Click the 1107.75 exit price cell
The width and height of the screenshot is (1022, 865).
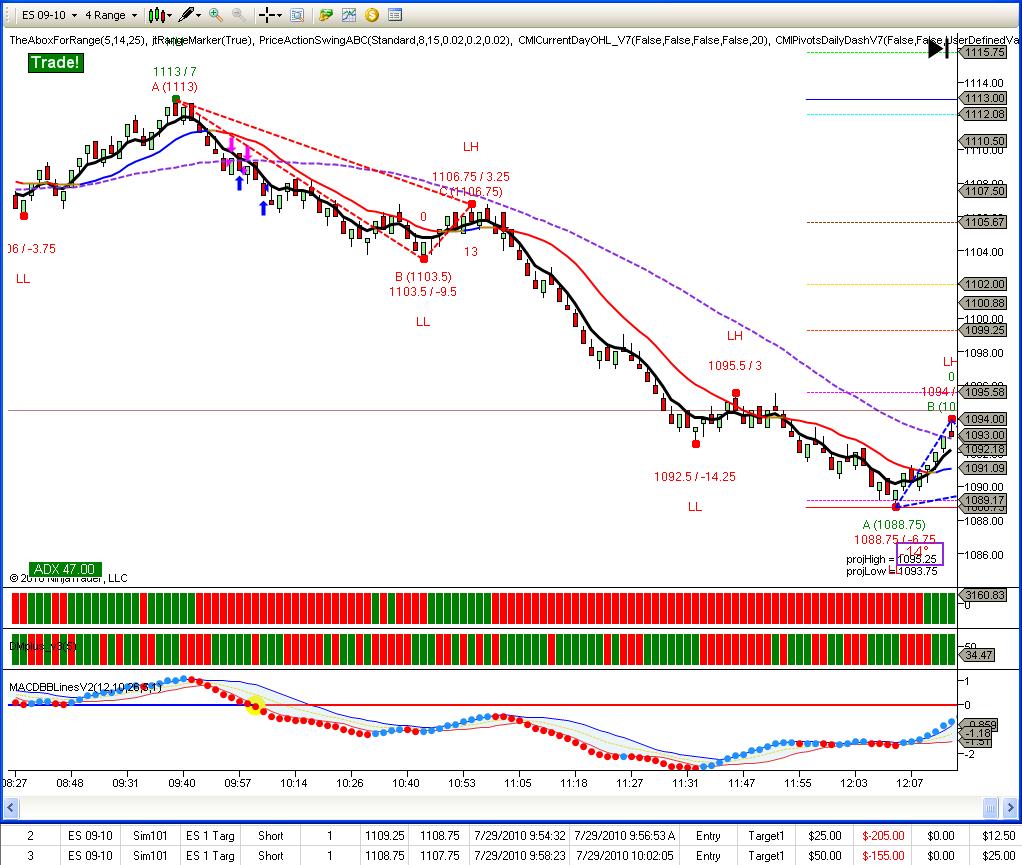[x=439, y=856]
